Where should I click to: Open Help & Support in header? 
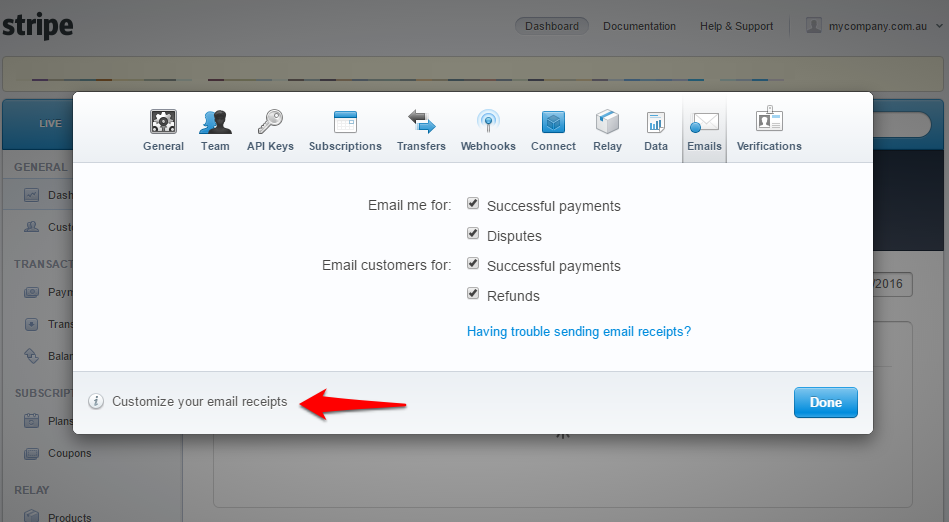[736, 26]
